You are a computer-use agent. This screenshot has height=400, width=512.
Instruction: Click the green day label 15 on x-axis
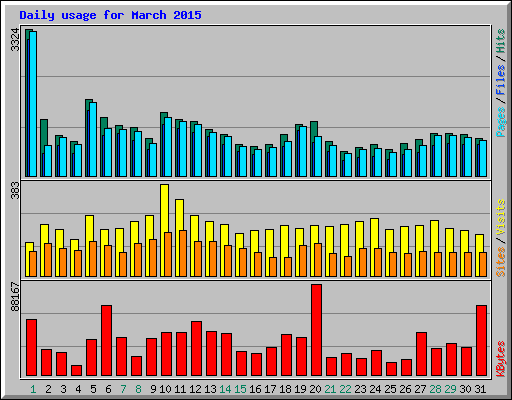click(240, 389)
